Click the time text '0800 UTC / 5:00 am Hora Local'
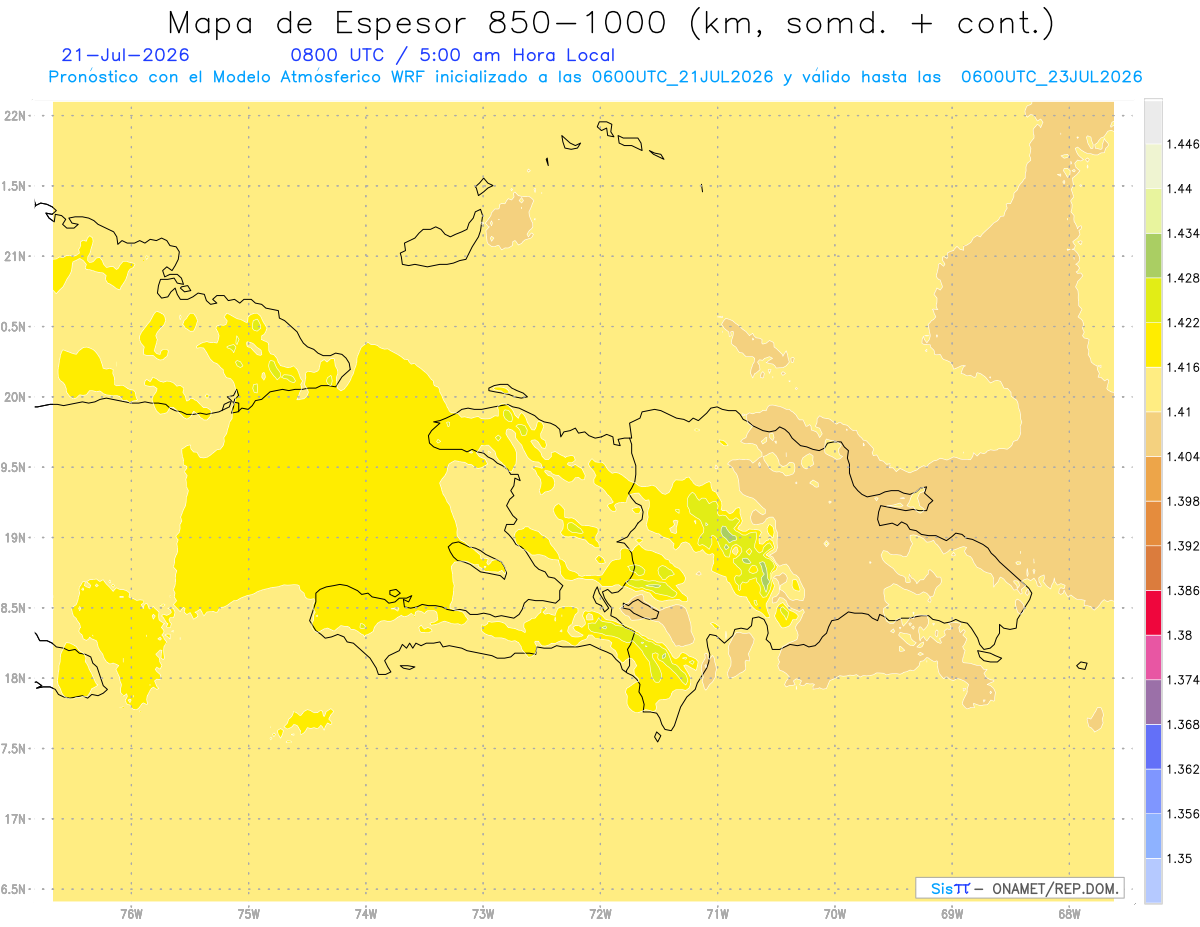 click(x=452, y=55)
